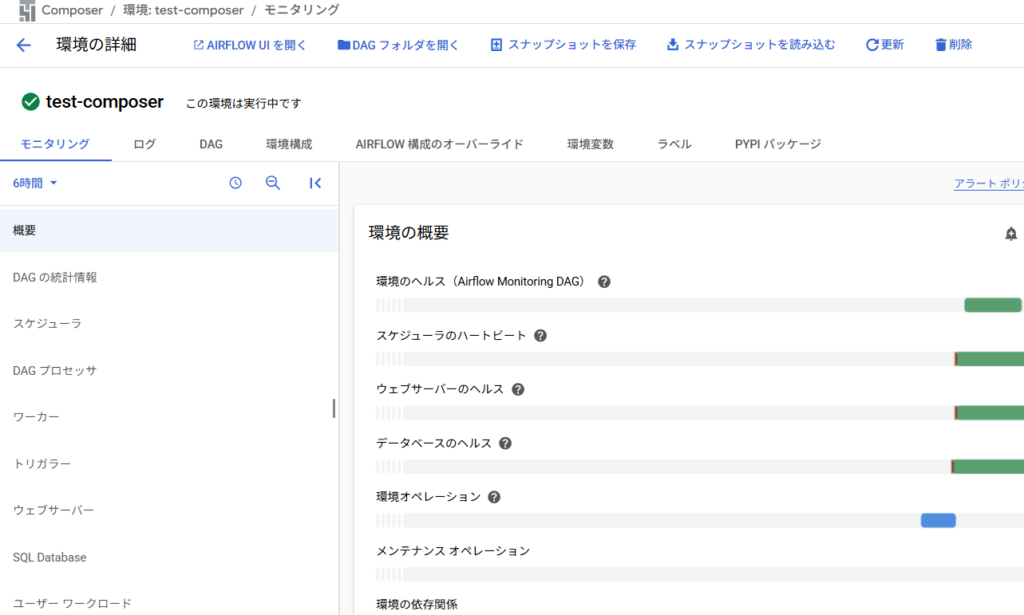Viewport: 1024px width, 615px height.
Task: Open the 6時間 time range dropdown
Action: pyautogui.click(x=35, y=183)
